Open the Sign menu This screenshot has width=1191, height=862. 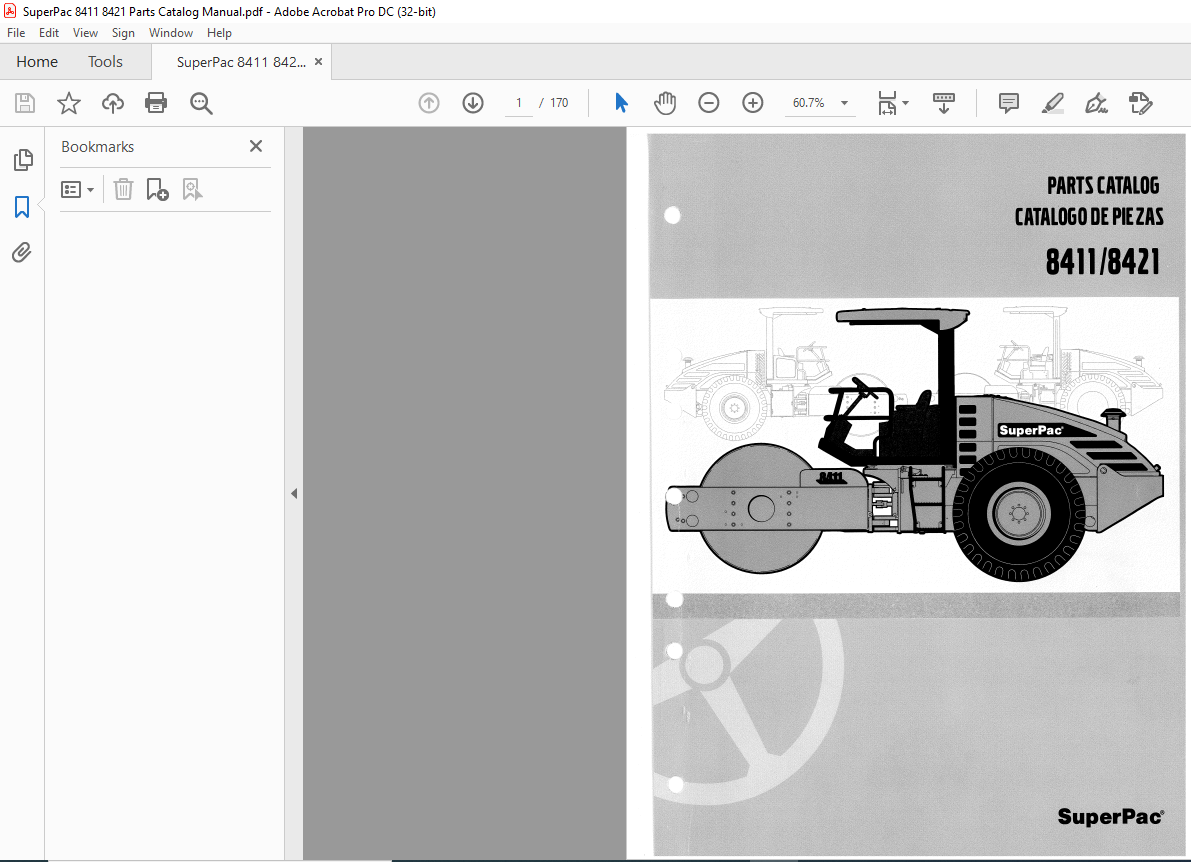click(123, 33)
